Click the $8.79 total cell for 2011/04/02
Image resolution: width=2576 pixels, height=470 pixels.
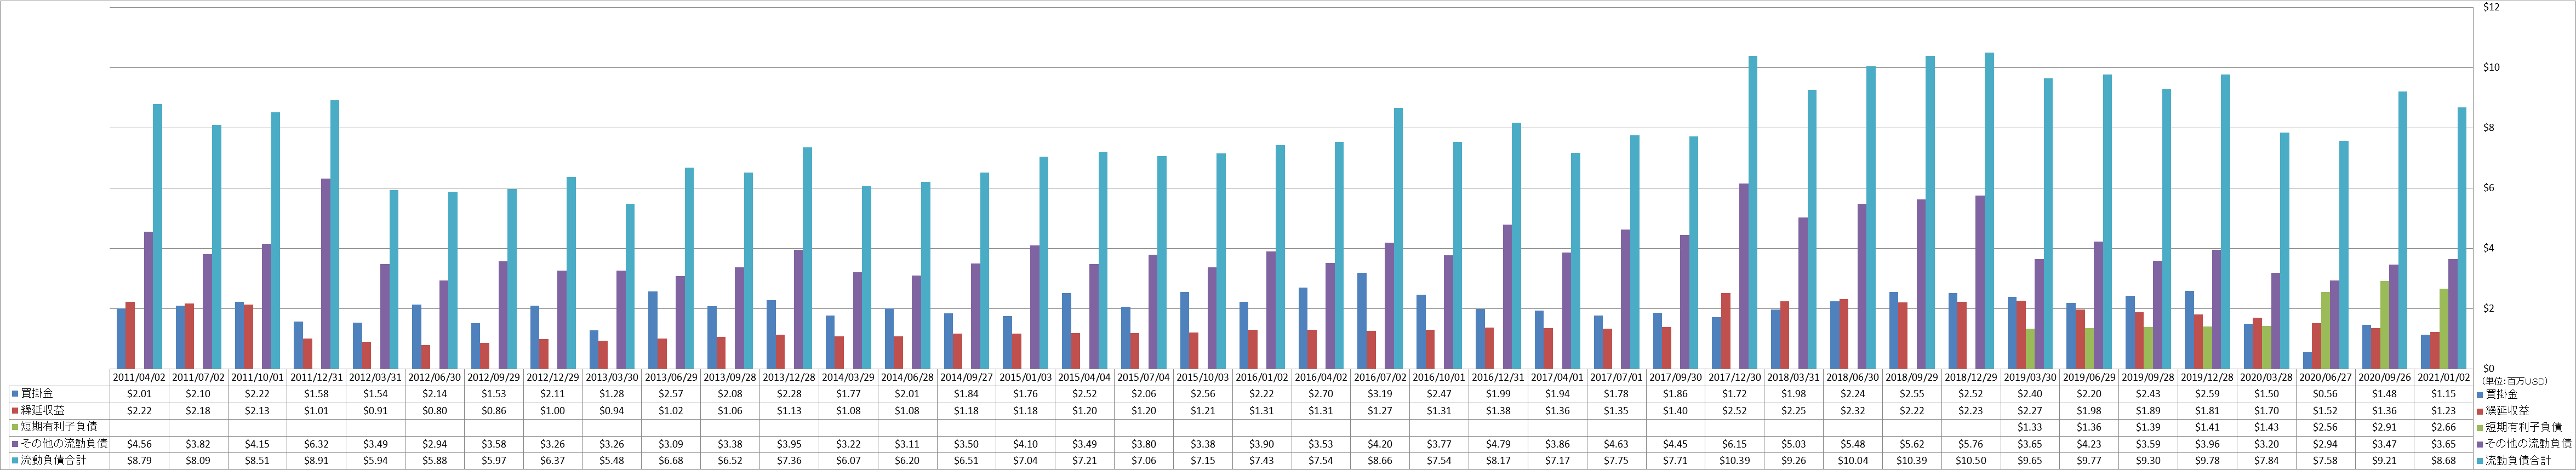pos(138,460)
